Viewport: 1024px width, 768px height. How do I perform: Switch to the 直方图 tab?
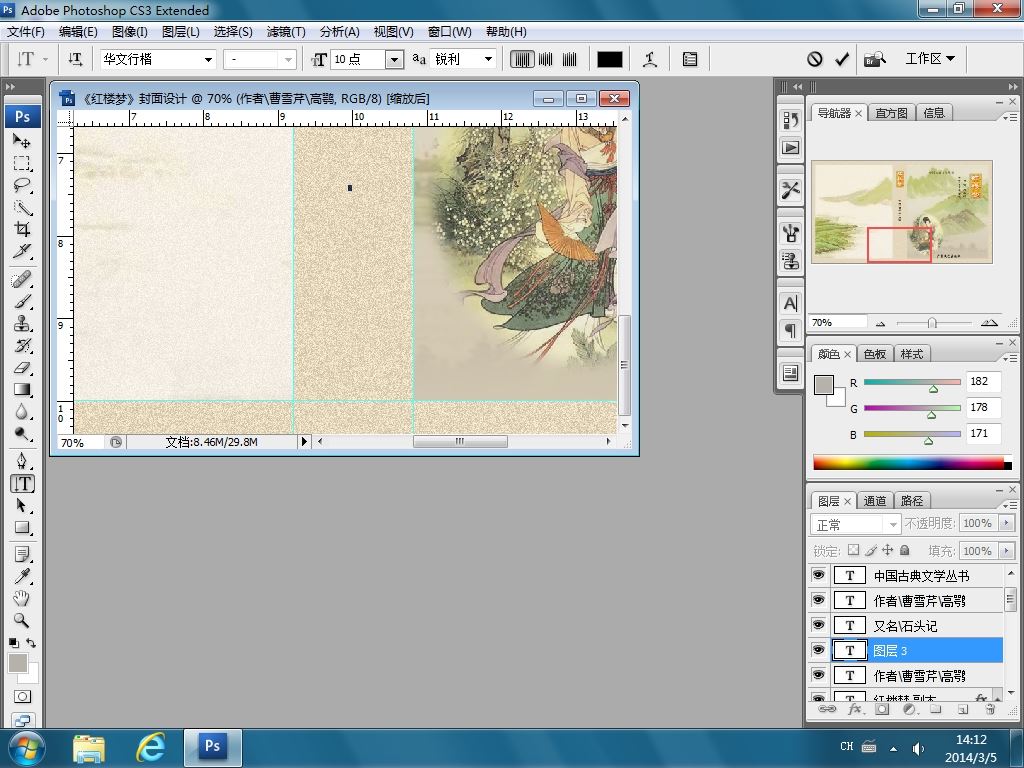coord(891,113)
